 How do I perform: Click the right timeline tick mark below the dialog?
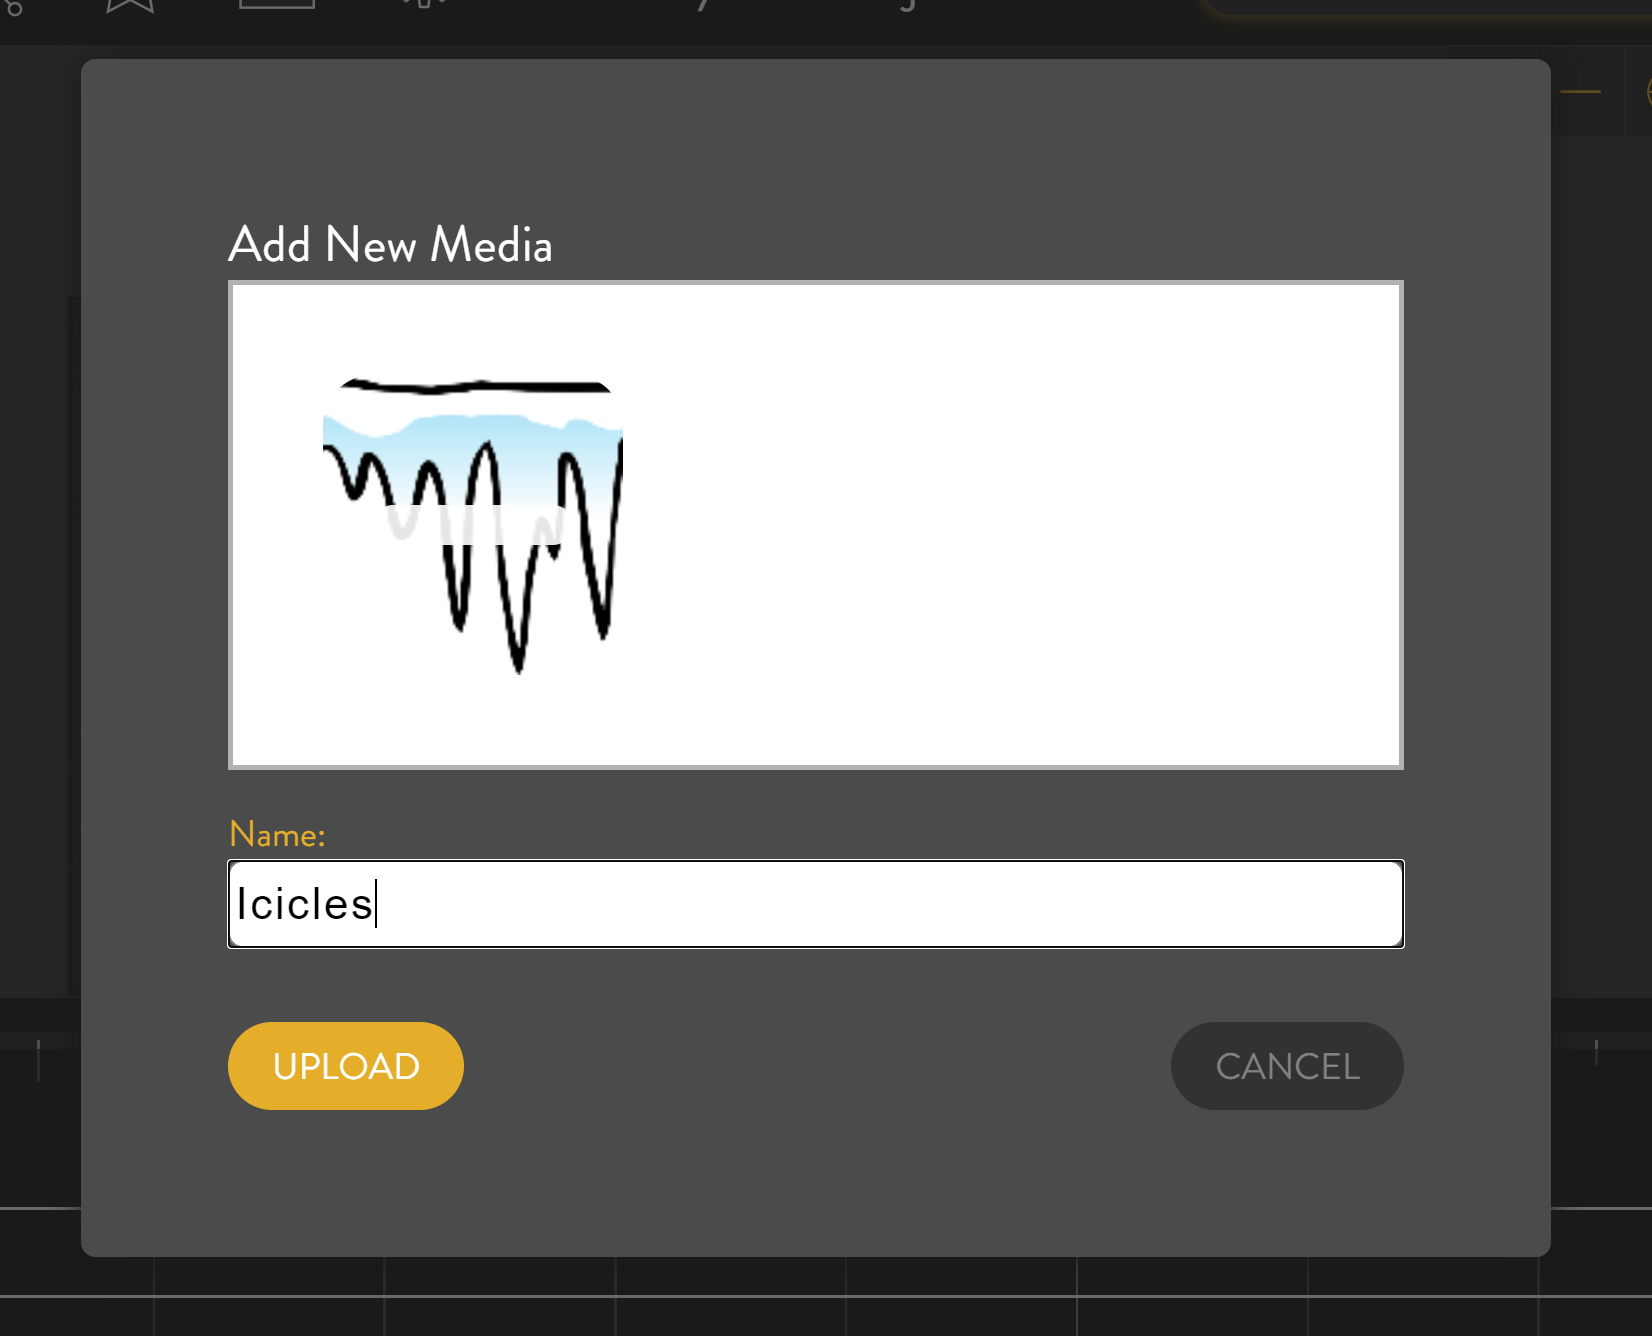pyautogui.click(x=1596, y=1051)
